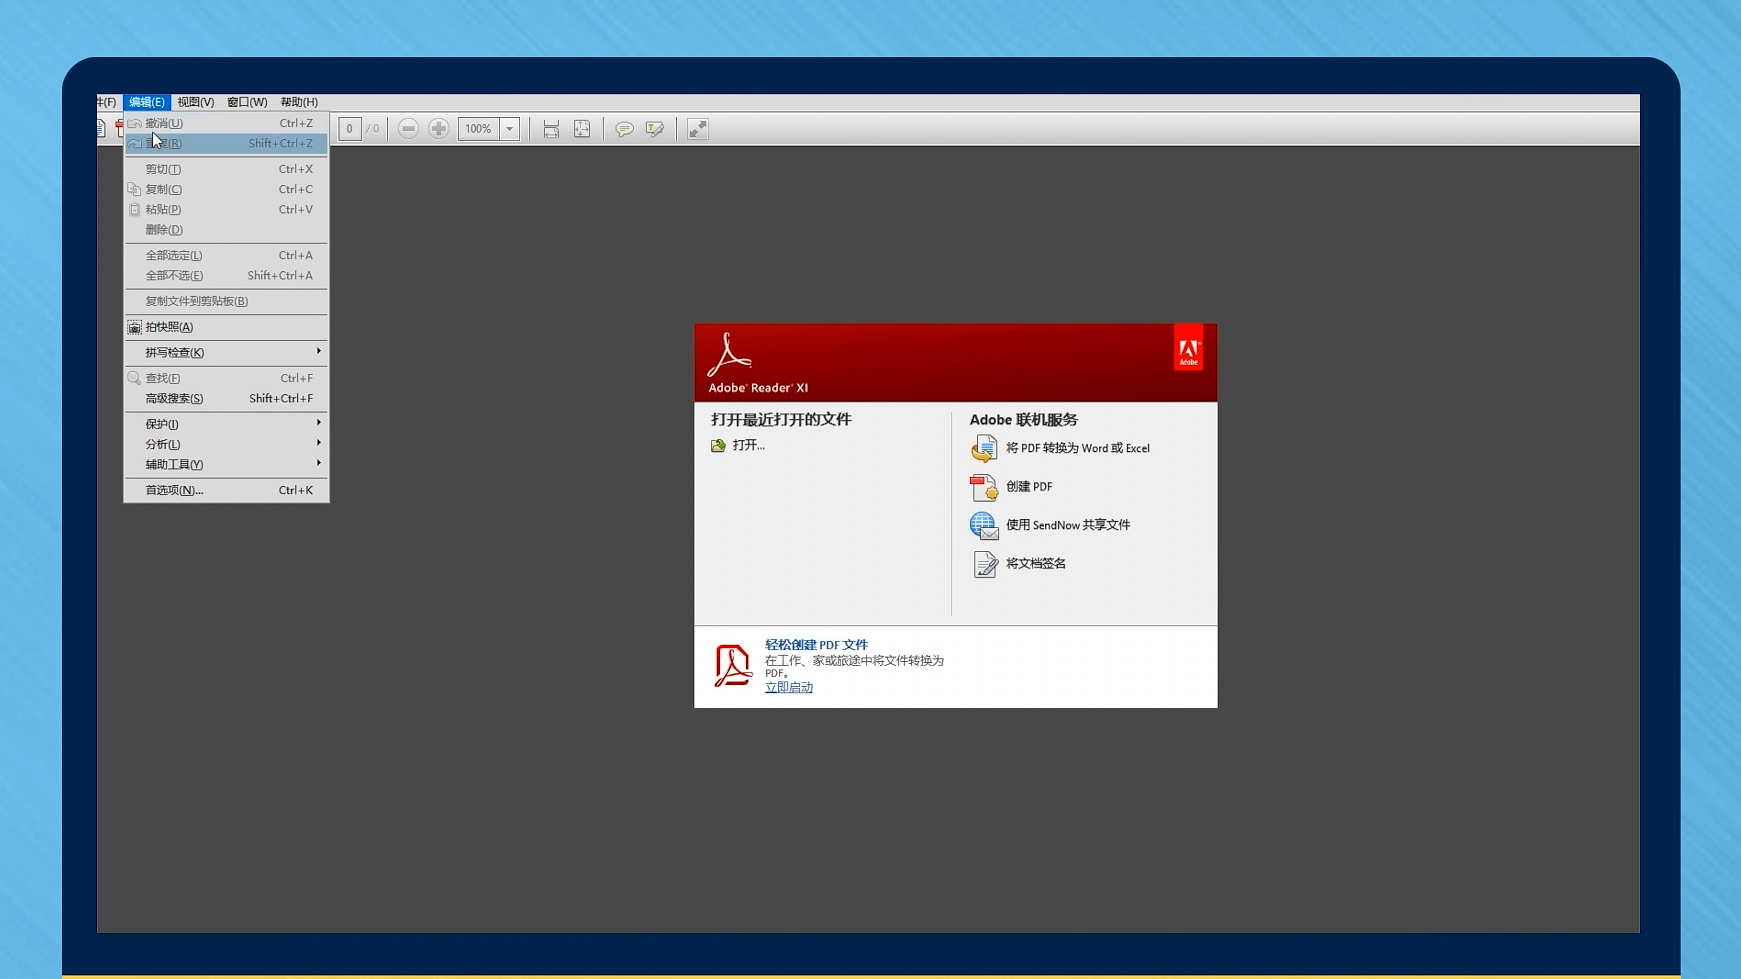
Task: Click the 将文档签名 link
Action: pyautogui.click(x=1036, y=564)
